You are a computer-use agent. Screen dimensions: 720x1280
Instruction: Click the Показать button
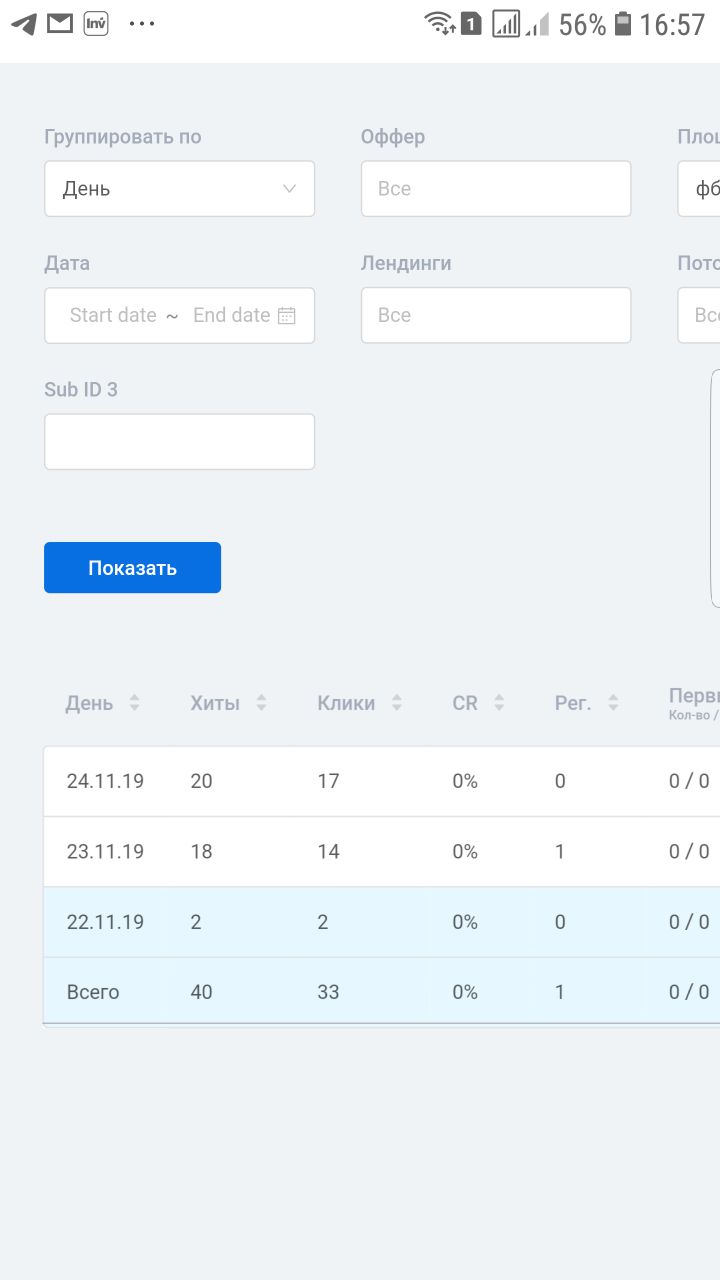point(132,568)
